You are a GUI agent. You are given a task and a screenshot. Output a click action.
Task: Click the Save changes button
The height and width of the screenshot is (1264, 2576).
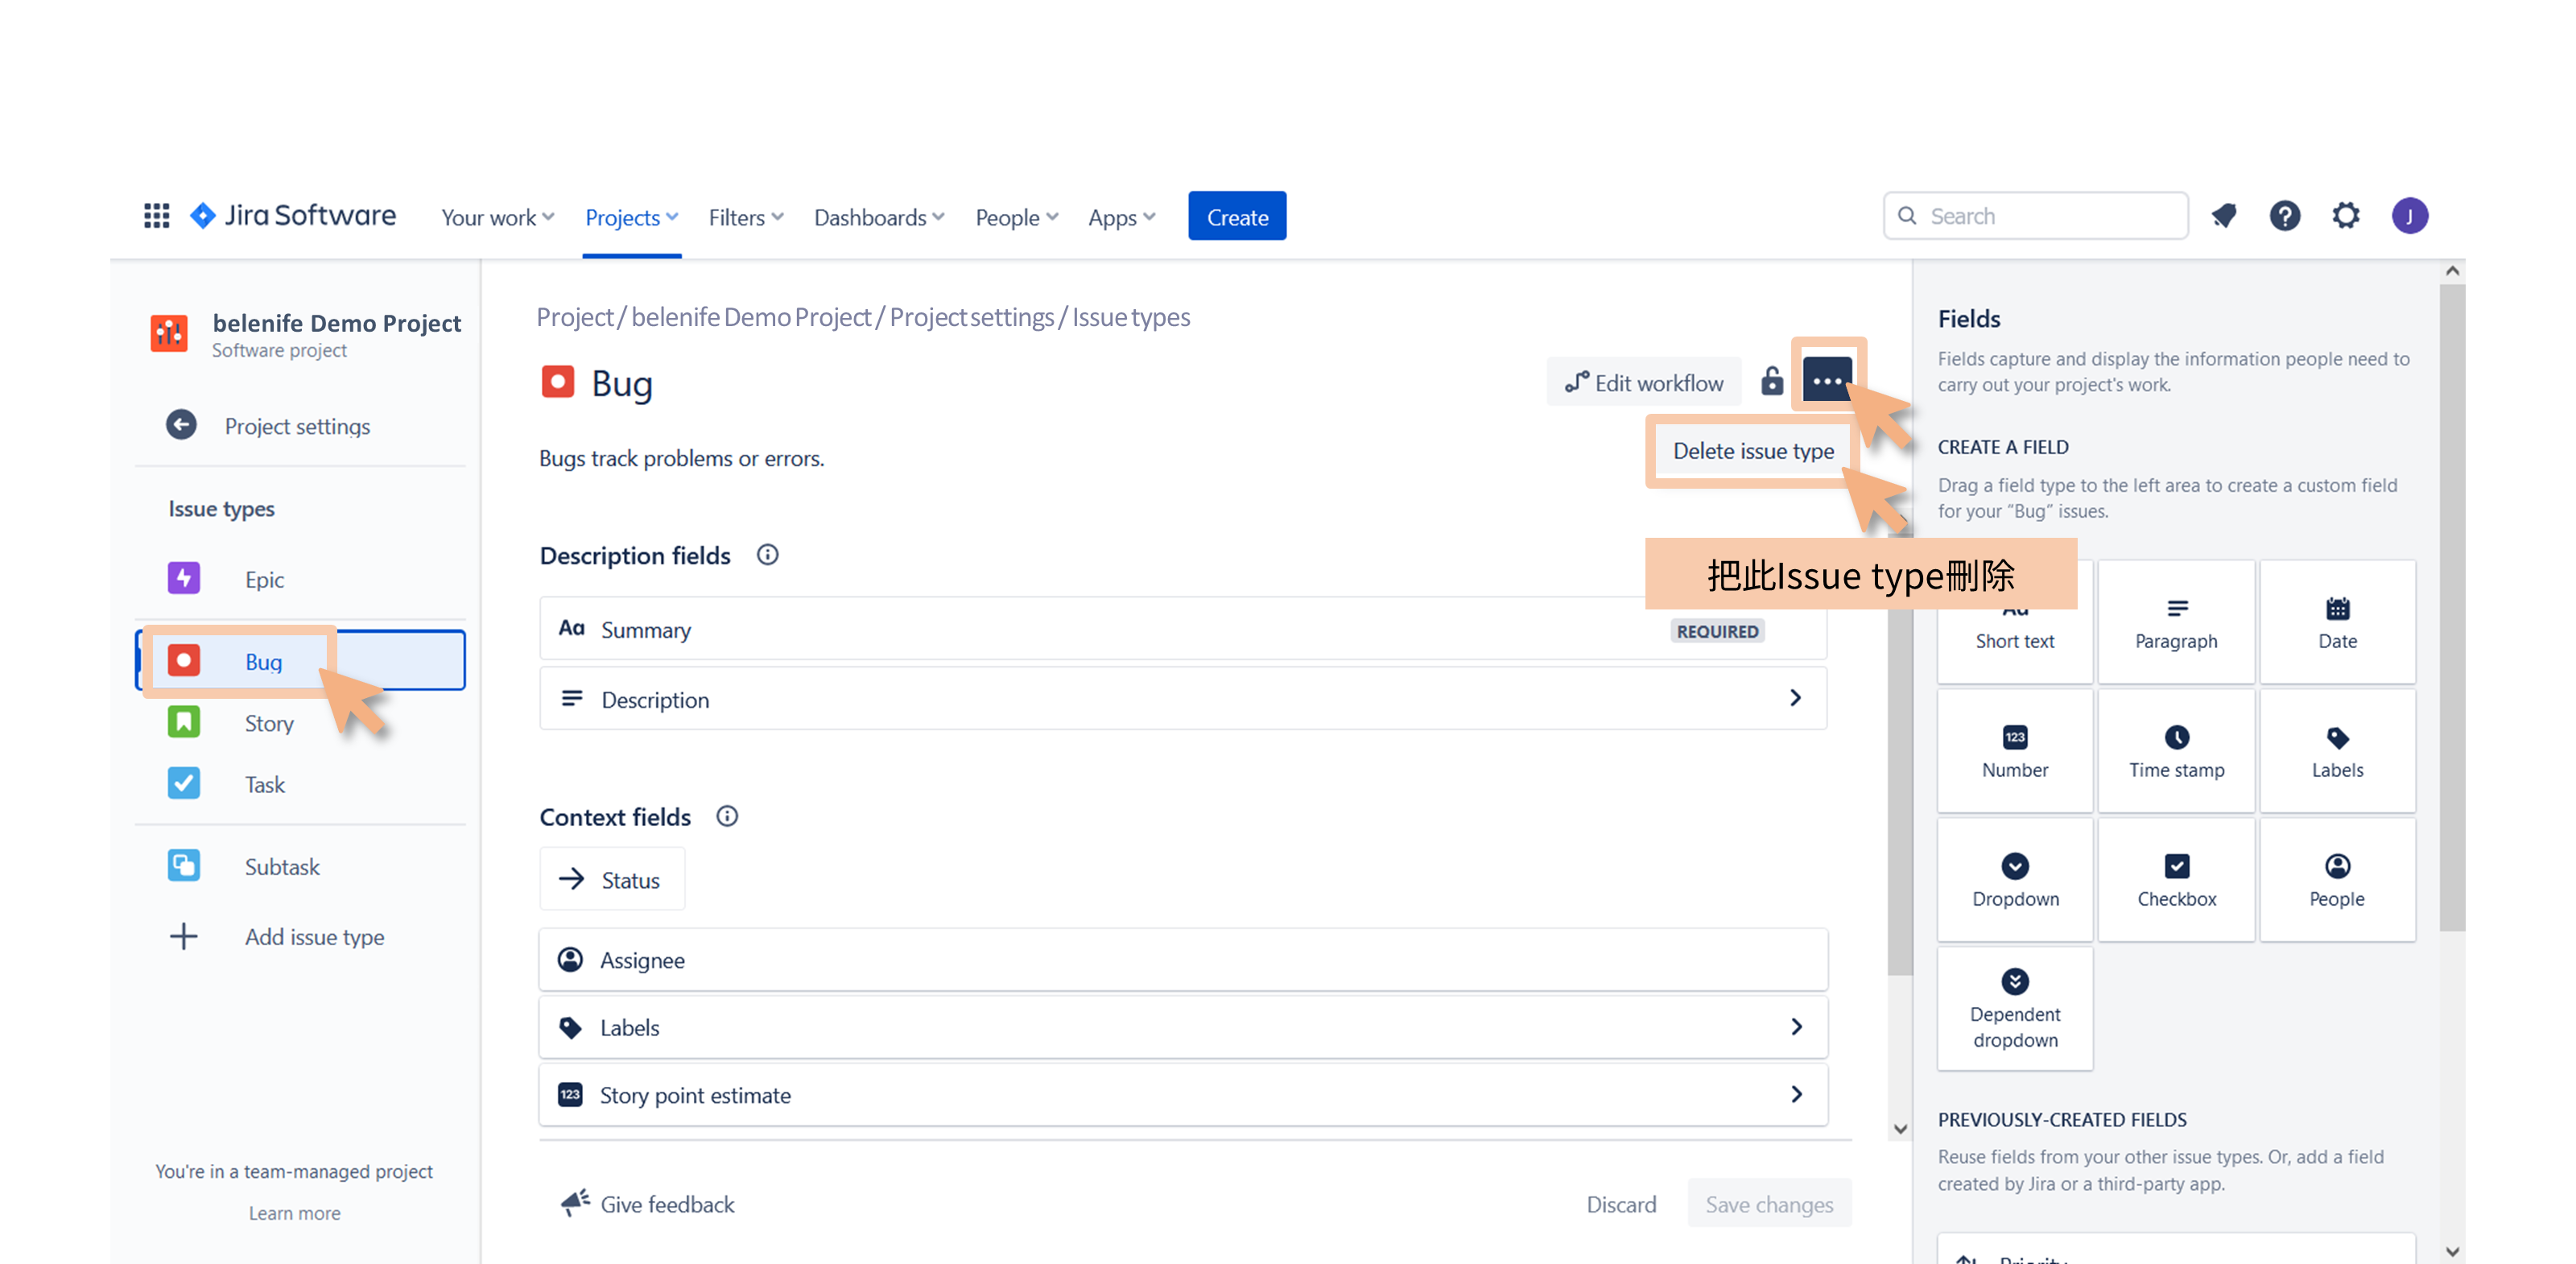pos(1769,1204)
